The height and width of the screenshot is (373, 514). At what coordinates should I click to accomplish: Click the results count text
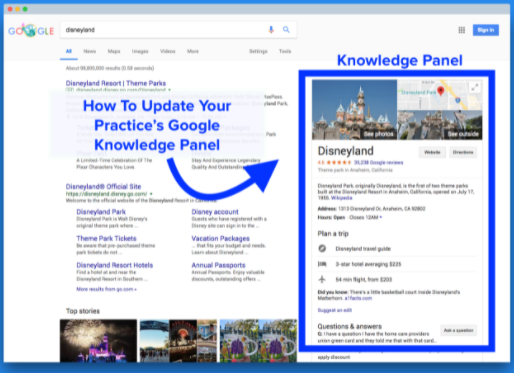point(110,68)
